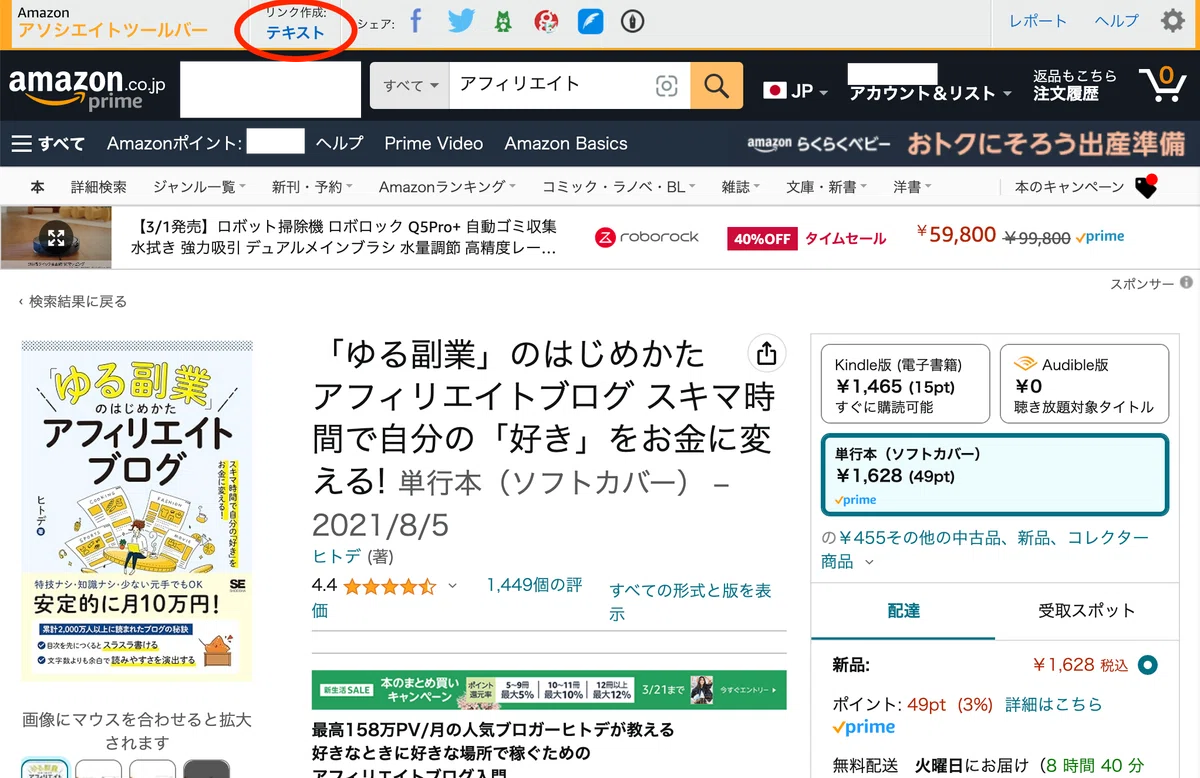Select the 新品 ¥1,628 radio button
The height and width of the screenshot is (778, 1200).
1148,664
